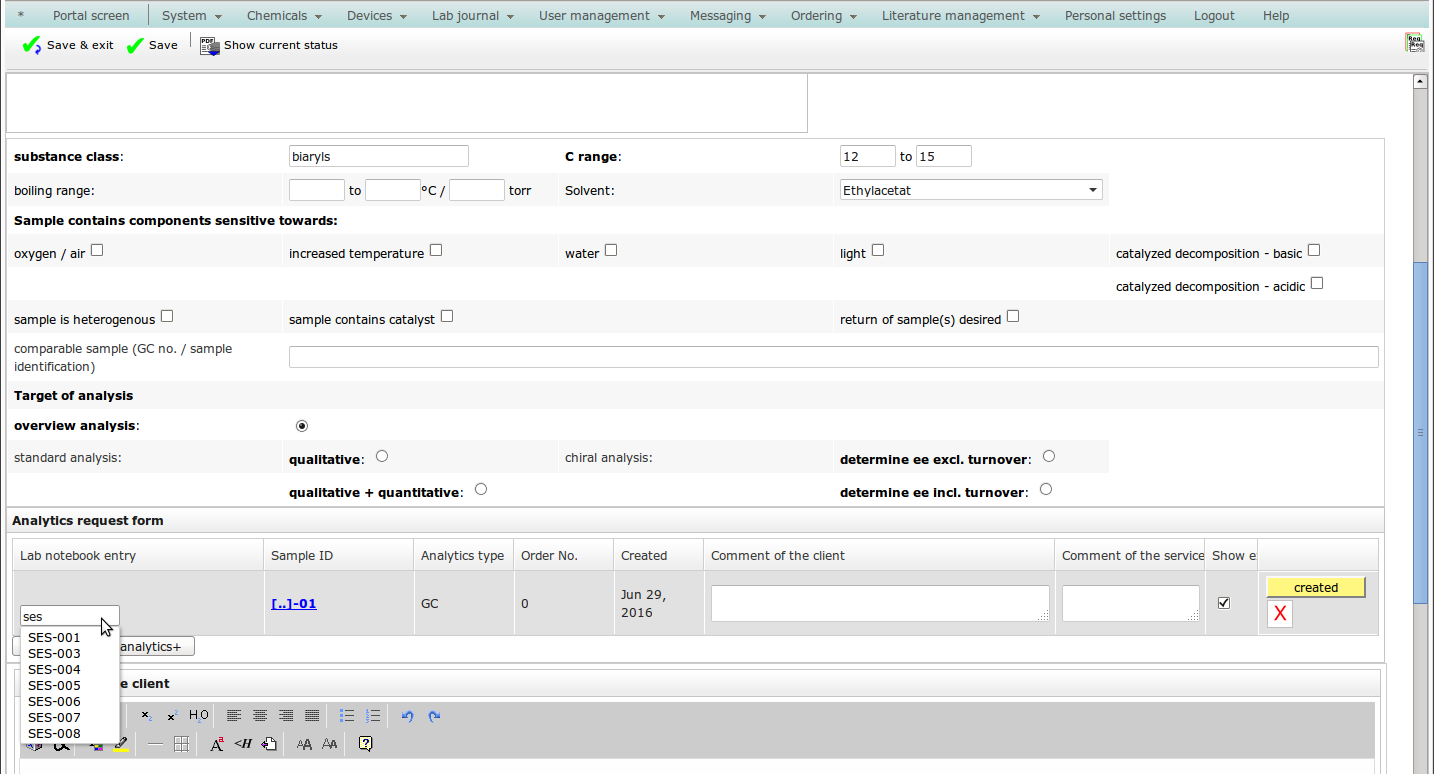Center-align text in the editor

click(x=260, y=716)
